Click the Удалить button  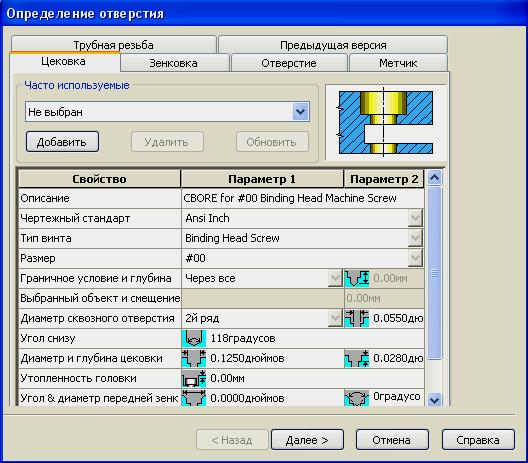point(167,142)
